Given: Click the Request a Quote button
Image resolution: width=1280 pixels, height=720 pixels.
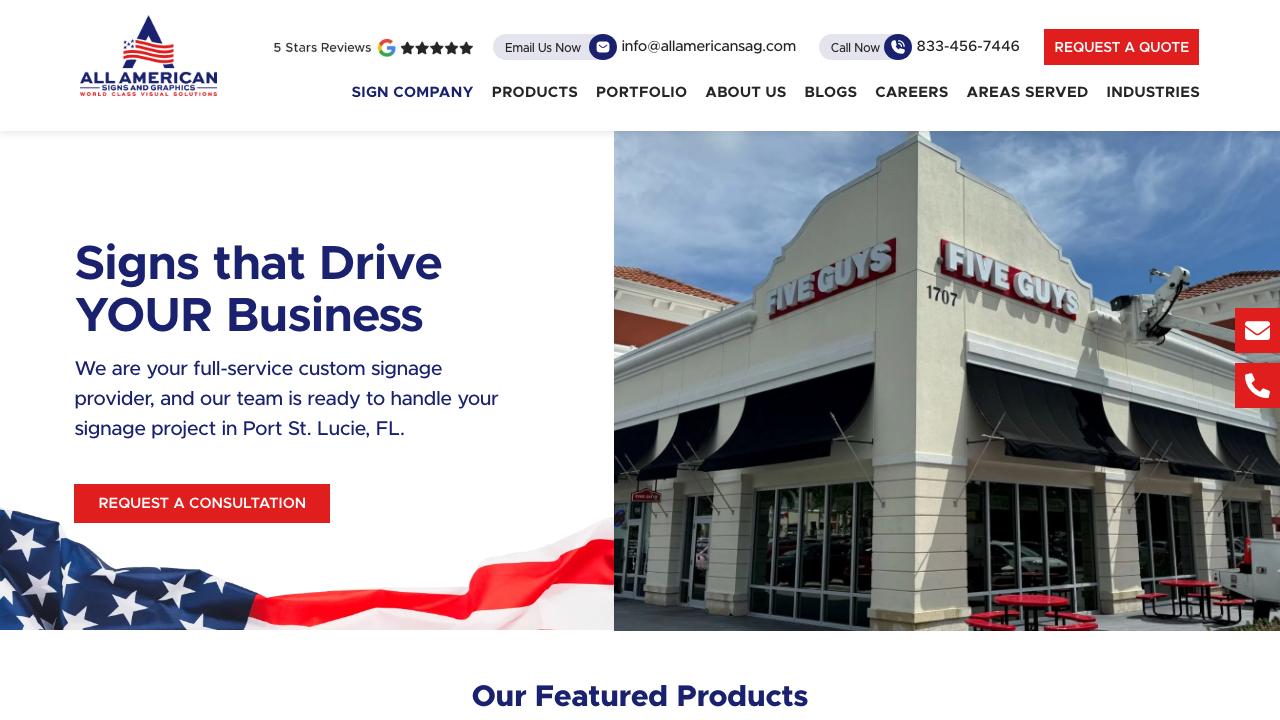Looking at the screenshot, I should pos(1121,47).
